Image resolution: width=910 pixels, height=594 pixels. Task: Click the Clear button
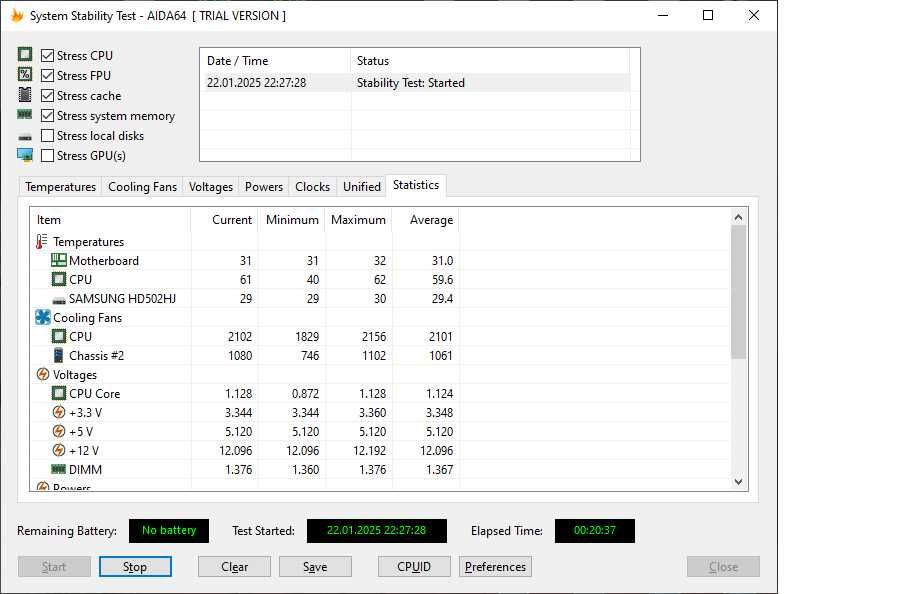[234, 567]
